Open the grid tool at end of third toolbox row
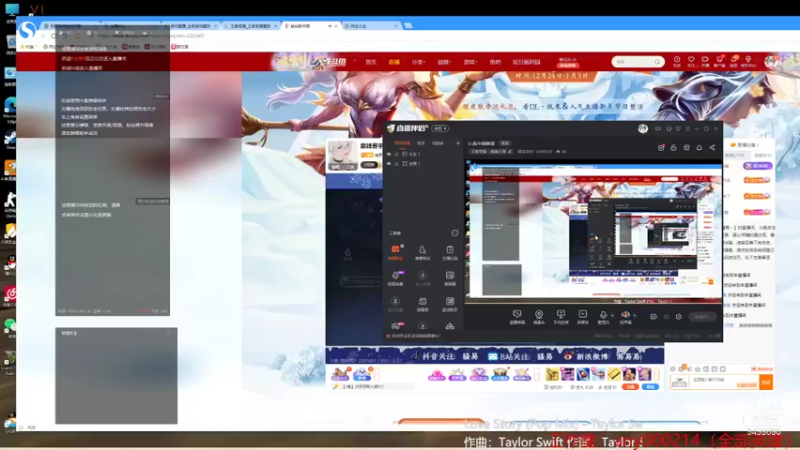The image size is (800, 450). [450, 304]
